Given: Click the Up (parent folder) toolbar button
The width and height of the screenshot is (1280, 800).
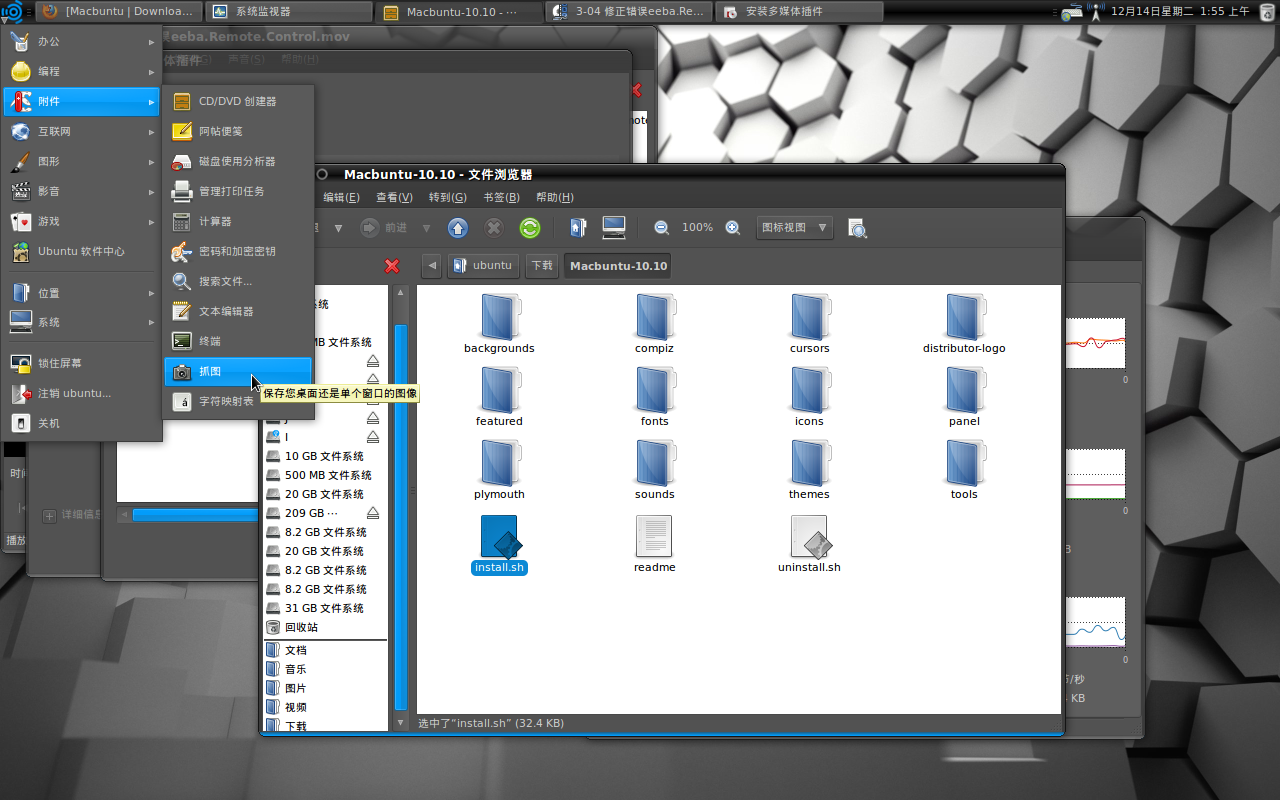Looking at the screenshot, I should tap(458, 228).
